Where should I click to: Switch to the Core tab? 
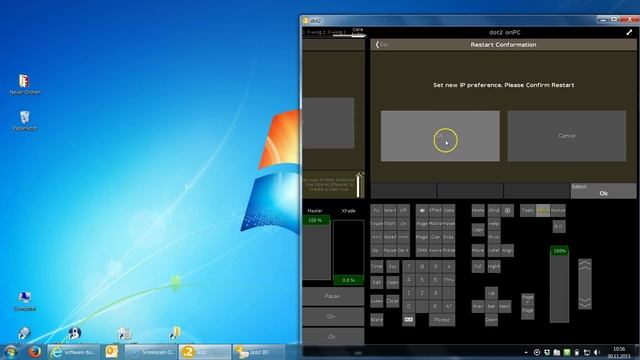(x=358, y=32)
